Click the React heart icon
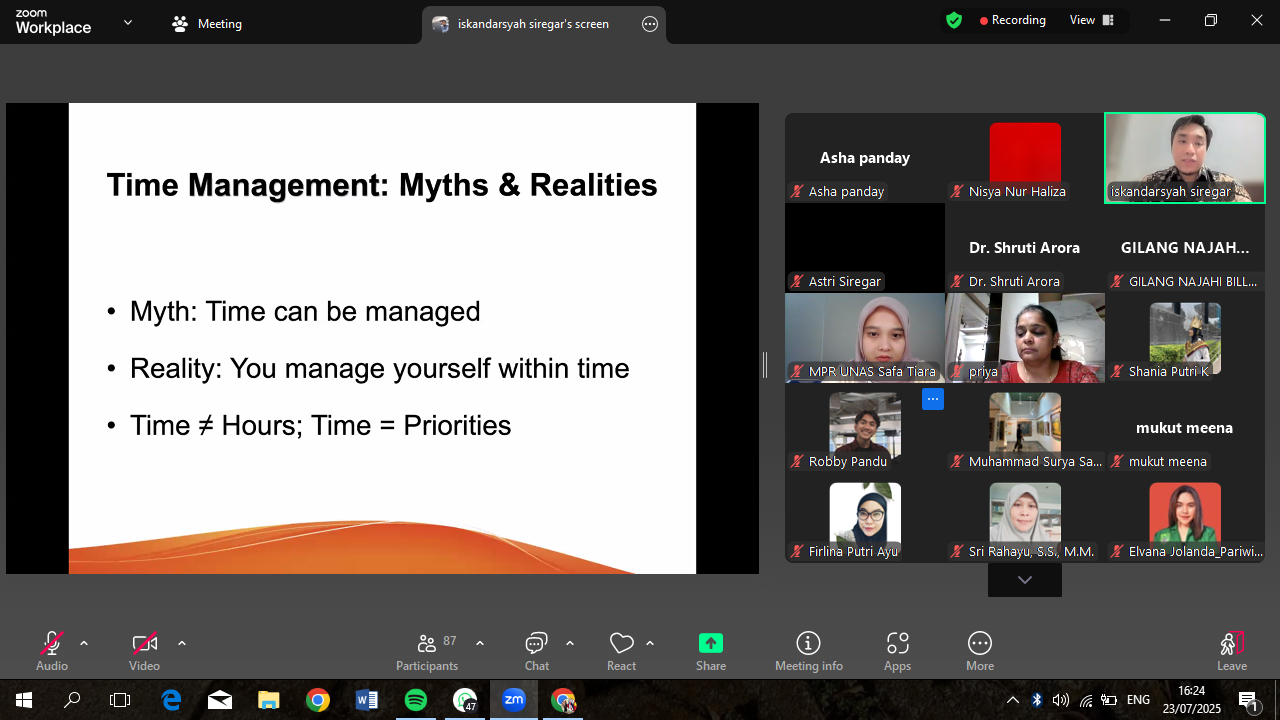Viewport: 1280px width, 720px height. point(621,651)
